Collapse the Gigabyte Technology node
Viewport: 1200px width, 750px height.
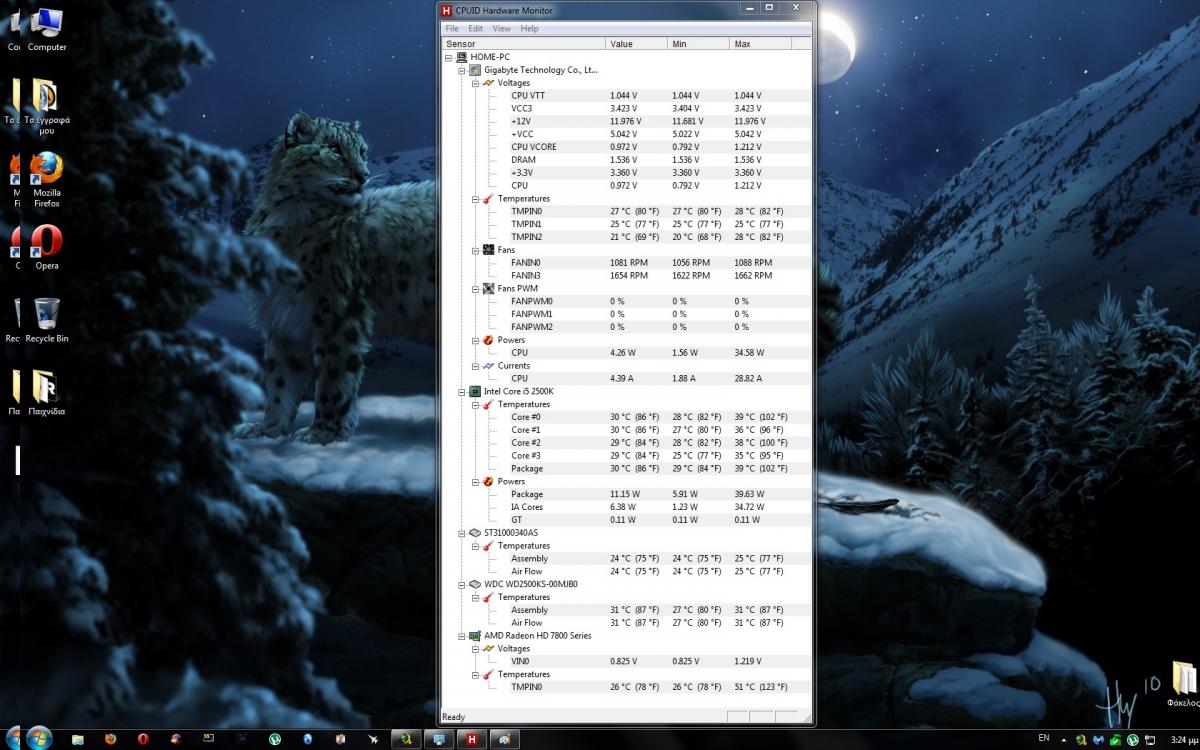[462, 70]
